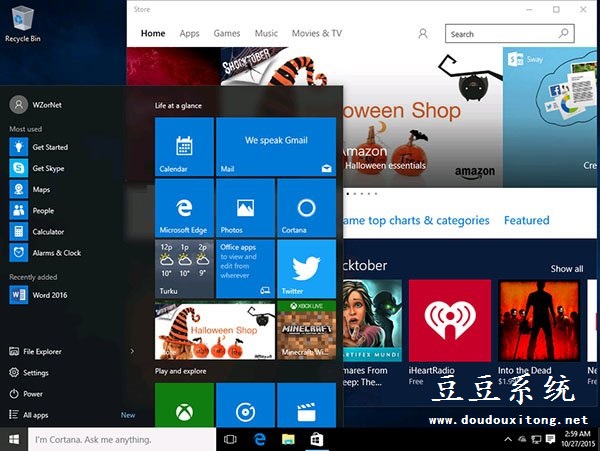Open File Explorer from Start menu
This screenshot has height=451, width=600.
[x=35, y=351]
